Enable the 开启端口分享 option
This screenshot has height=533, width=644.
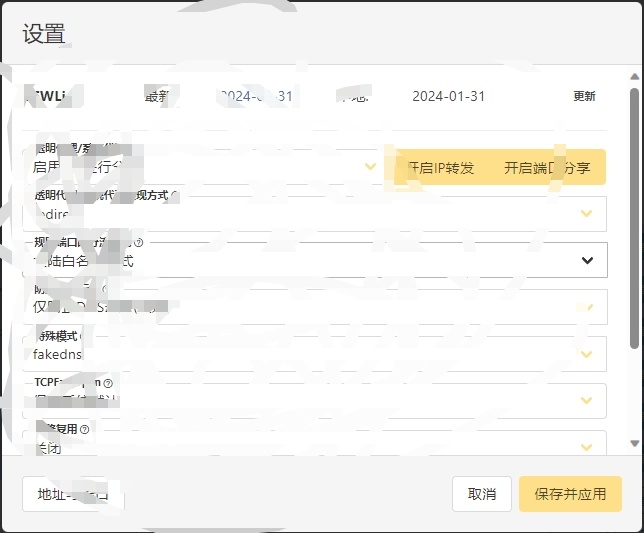point(546,167)
